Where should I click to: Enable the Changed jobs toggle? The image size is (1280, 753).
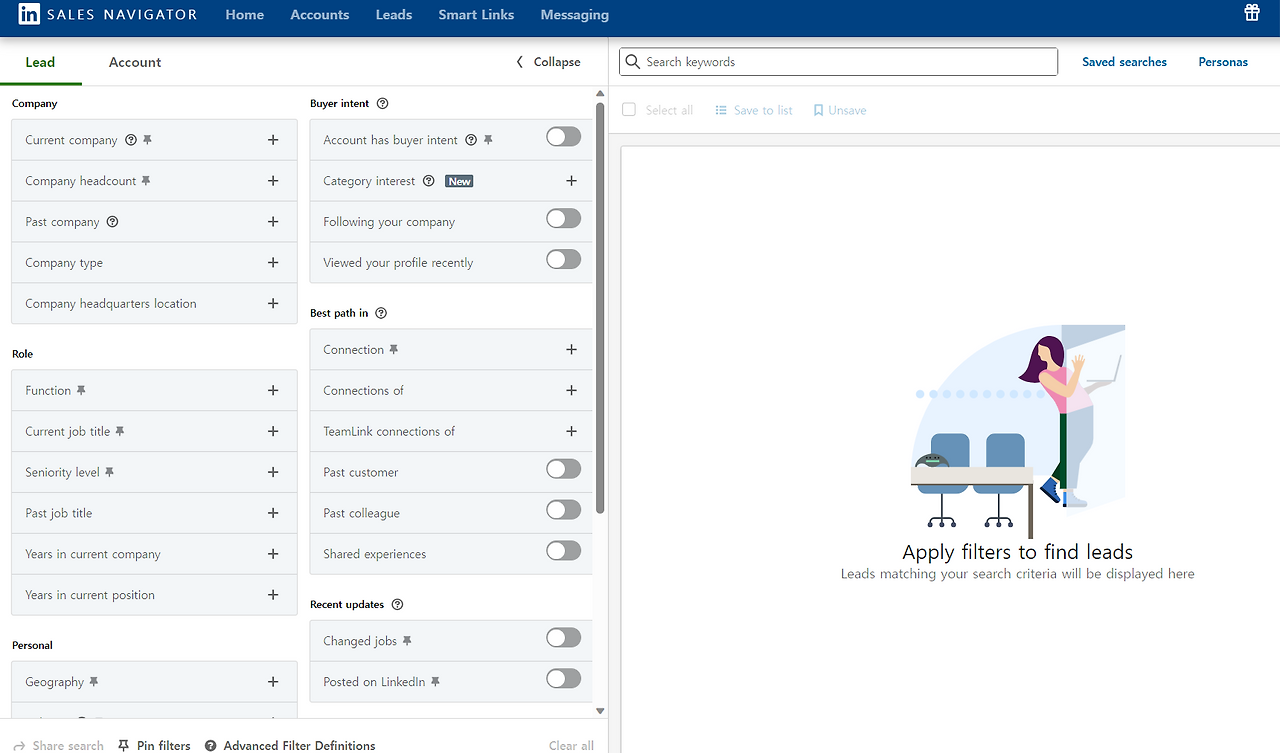coord(564,637)
